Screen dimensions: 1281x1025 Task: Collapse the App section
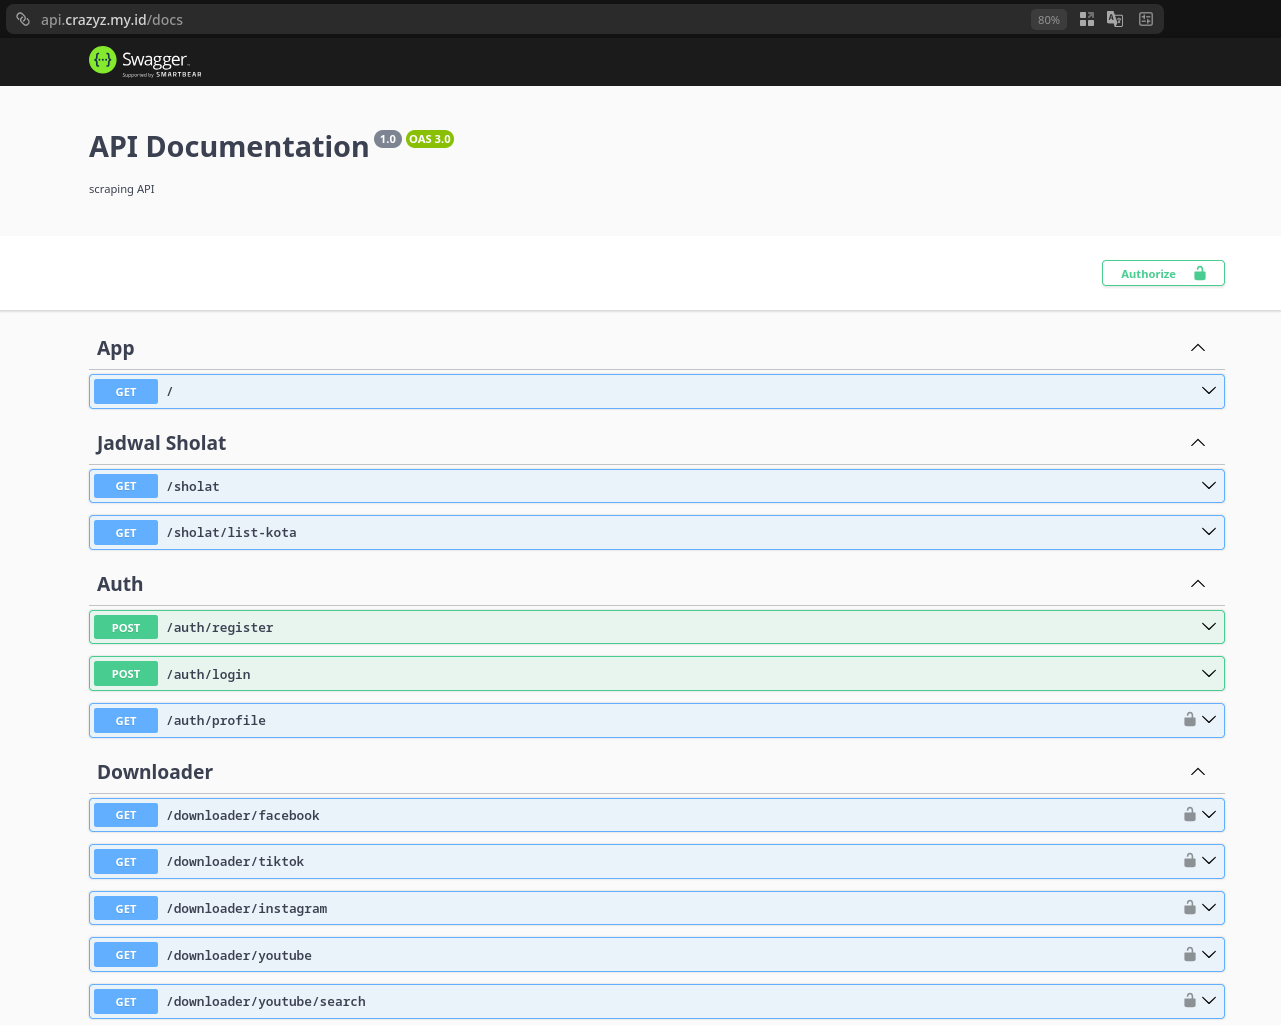(x=1198, y=348)
